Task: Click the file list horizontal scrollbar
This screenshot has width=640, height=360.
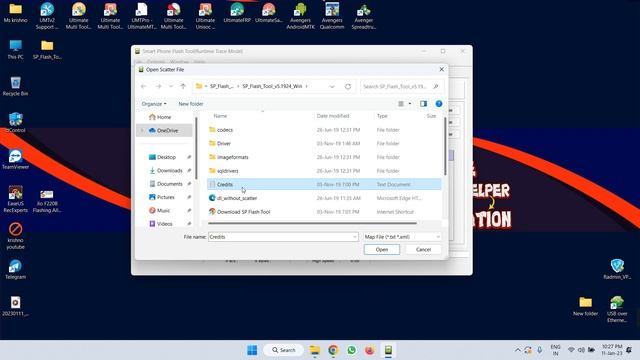Action: (312, 223)
